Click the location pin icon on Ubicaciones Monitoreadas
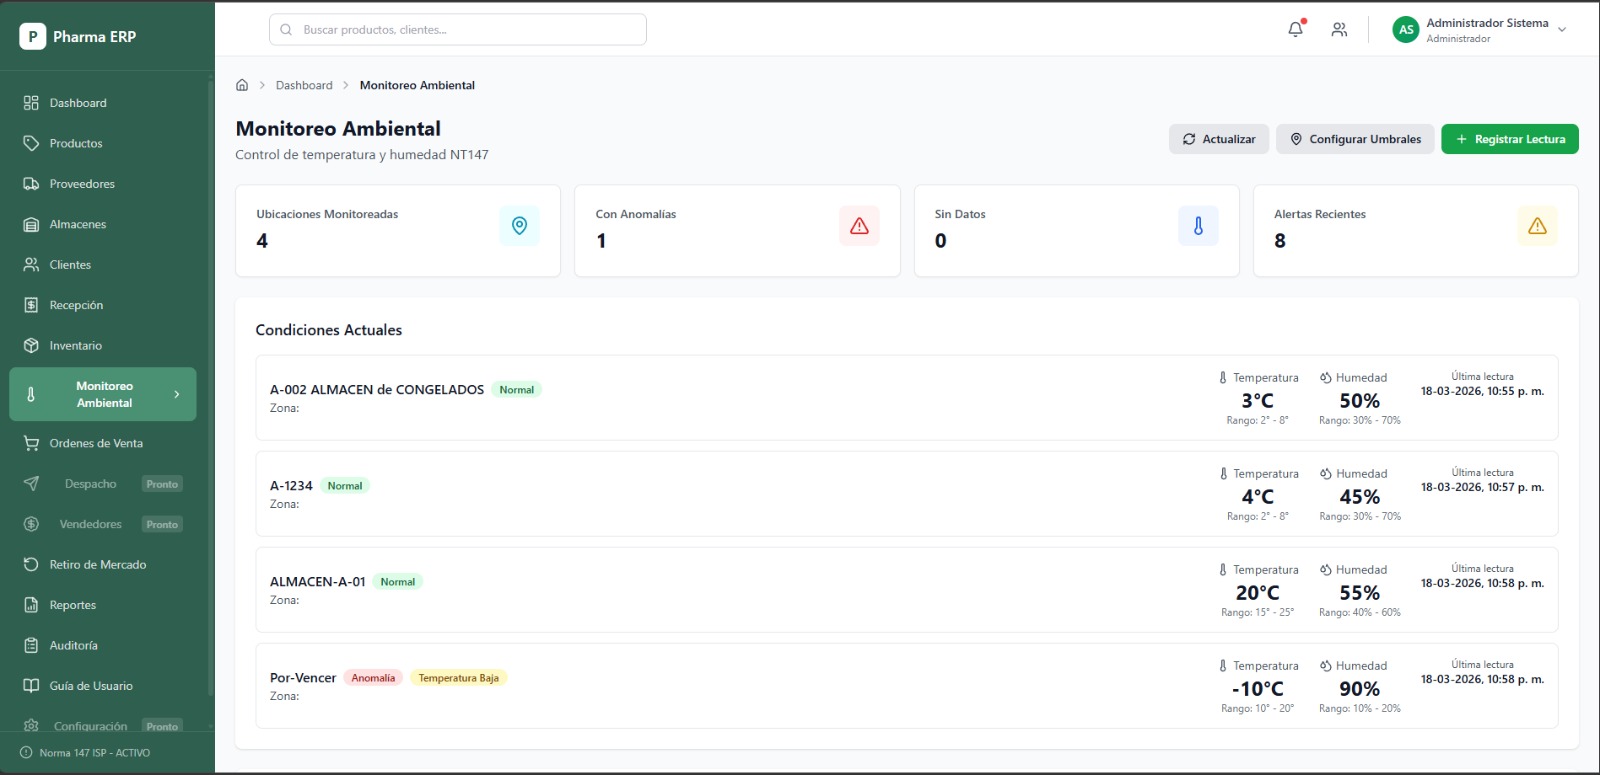Screen dimensions: 1600x775 [x=519, y=226]
